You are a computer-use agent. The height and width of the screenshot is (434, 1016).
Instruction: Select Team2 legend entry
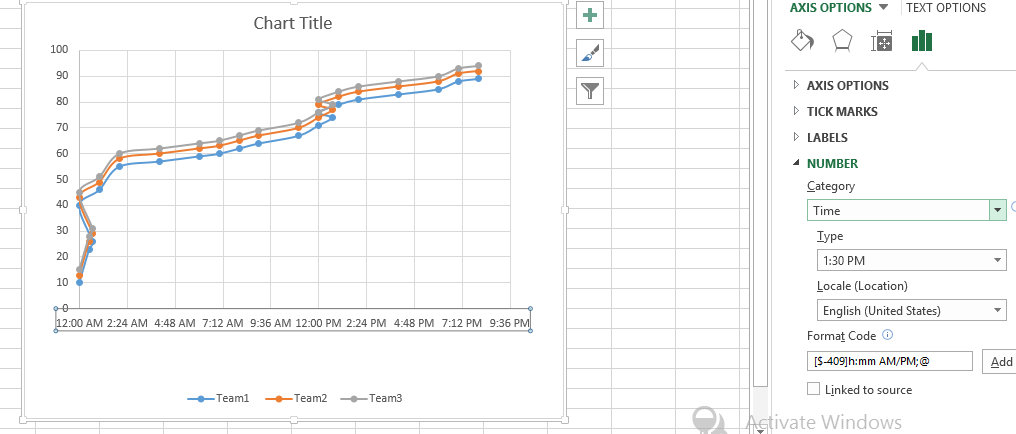297,398
